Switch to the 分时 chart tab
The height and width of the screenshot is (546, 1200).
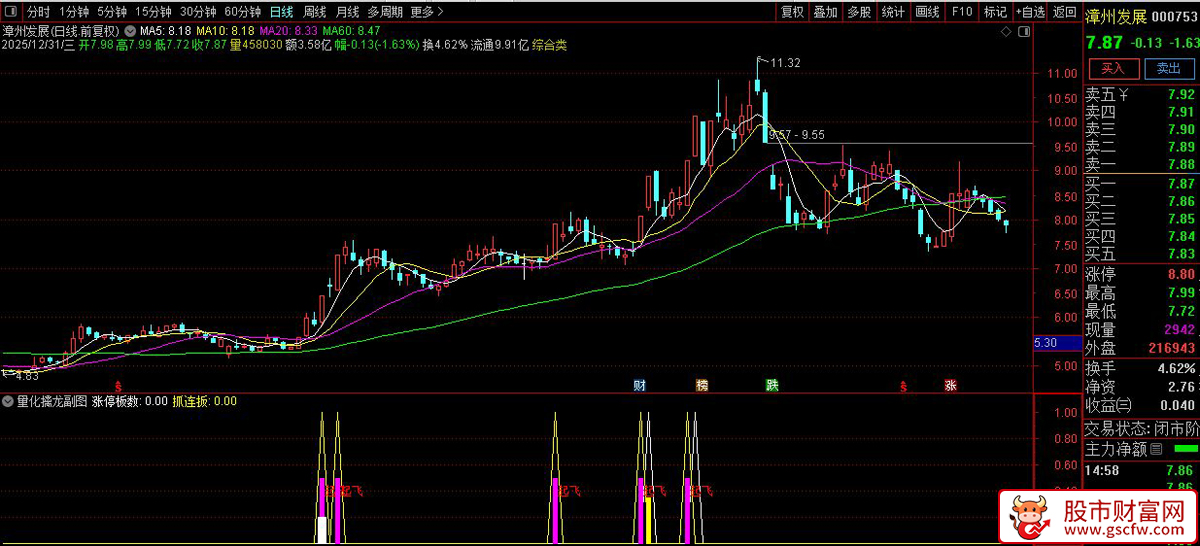click(38, 12)
